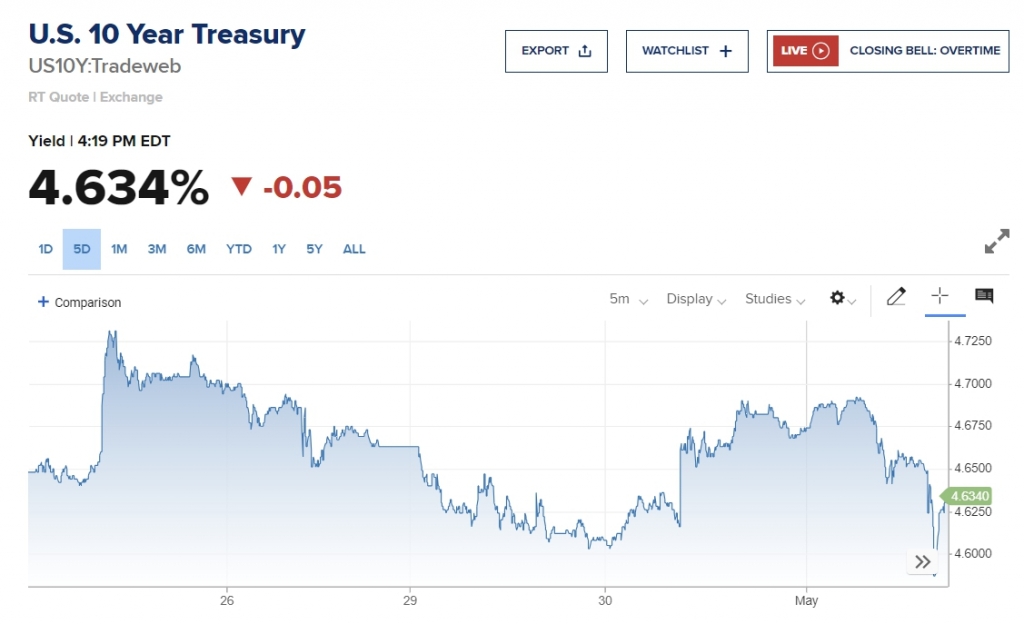
Task: Click the fullscreen expand arrows icon
Action: click(997, 241)
